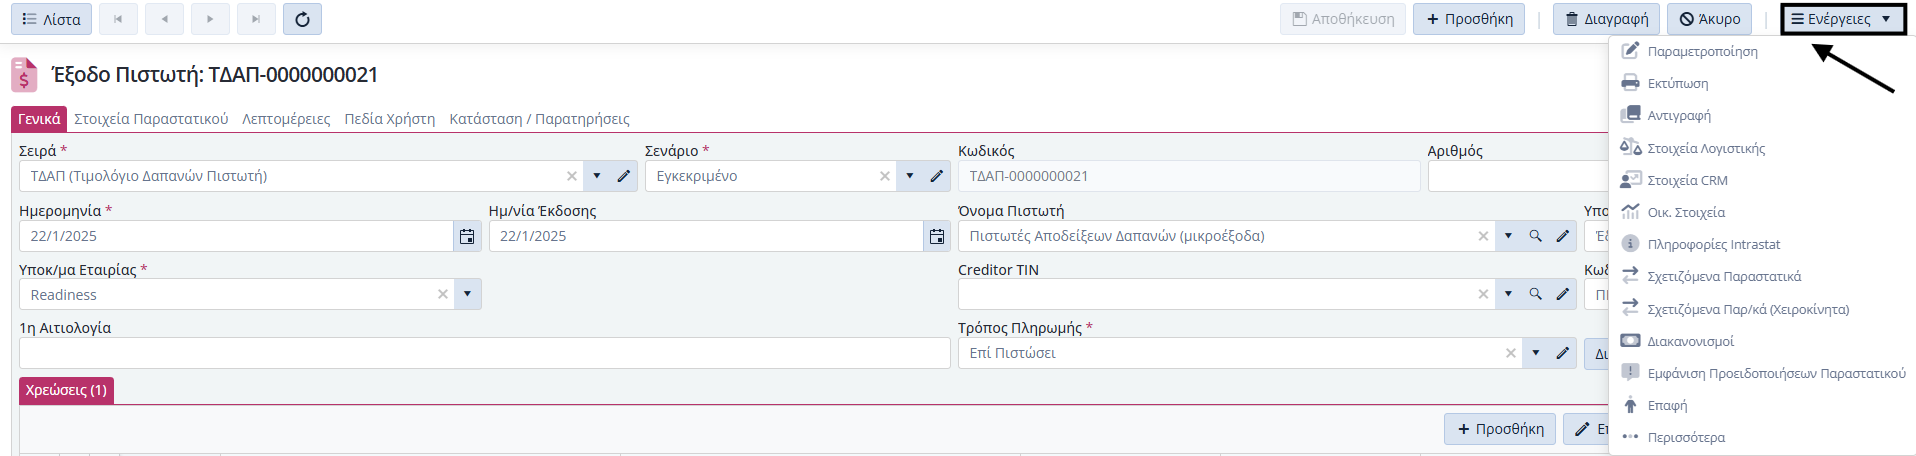Screen dimensions: 1916x456
Task: Open the Creditor TIN dropdown list
Action: 1509,294
